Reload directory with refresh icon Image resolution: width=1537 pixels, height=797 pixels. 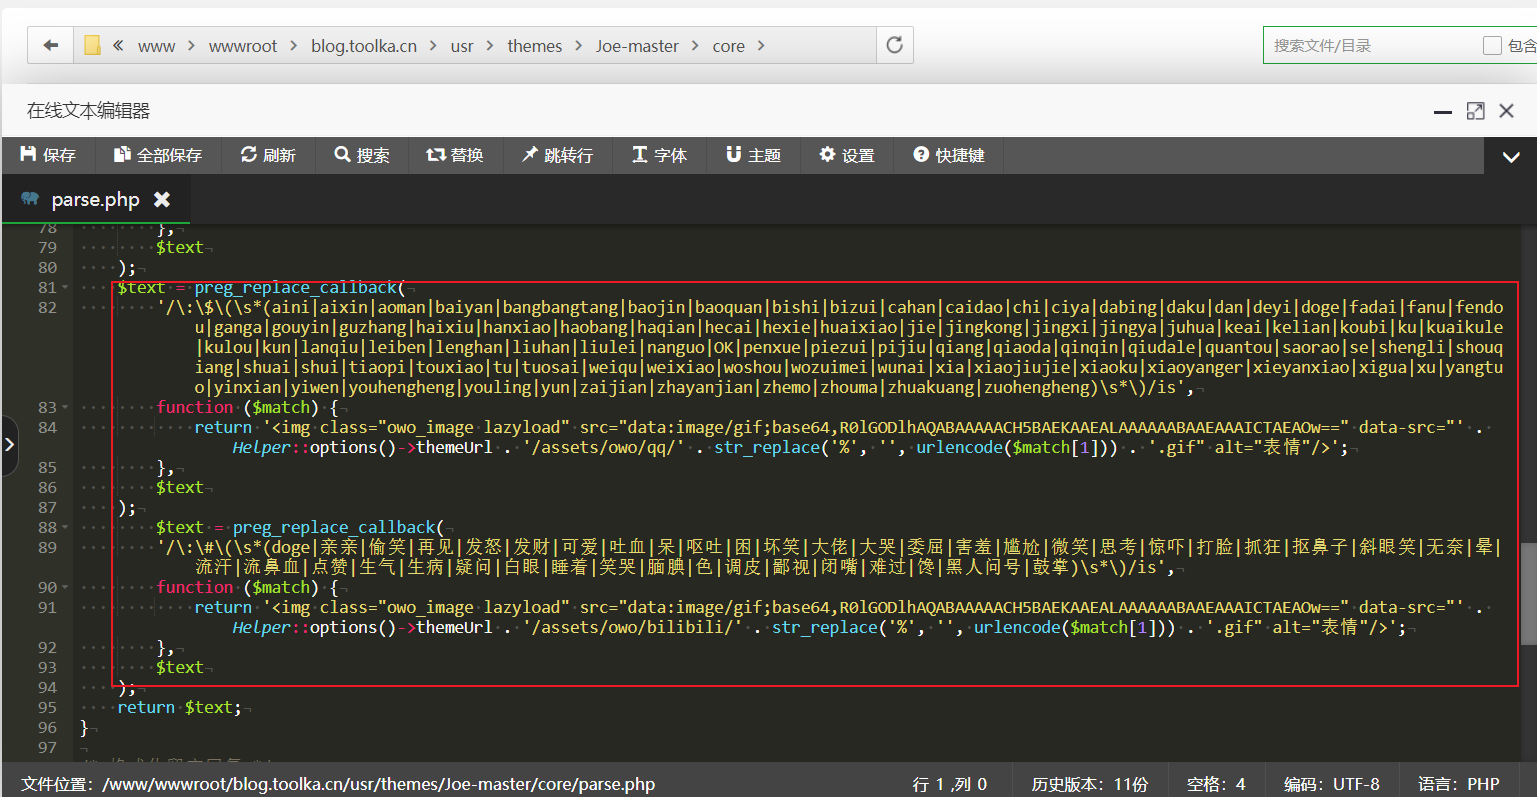pos(894,45)
